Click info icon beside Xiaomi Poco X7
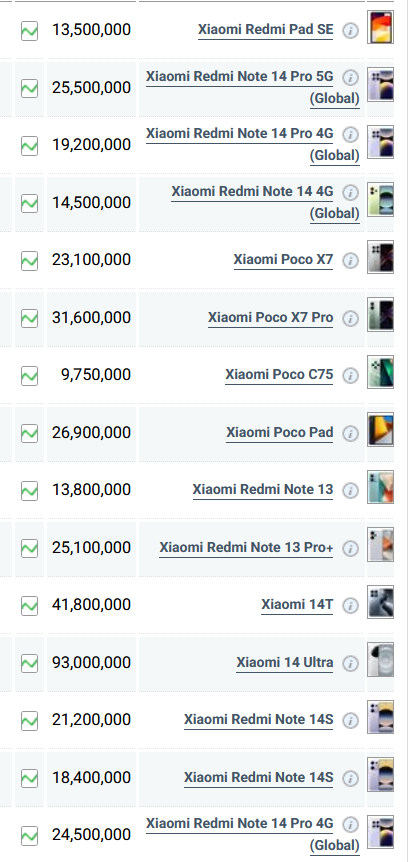Screen dimensions: 411x862 pos(350,261)
